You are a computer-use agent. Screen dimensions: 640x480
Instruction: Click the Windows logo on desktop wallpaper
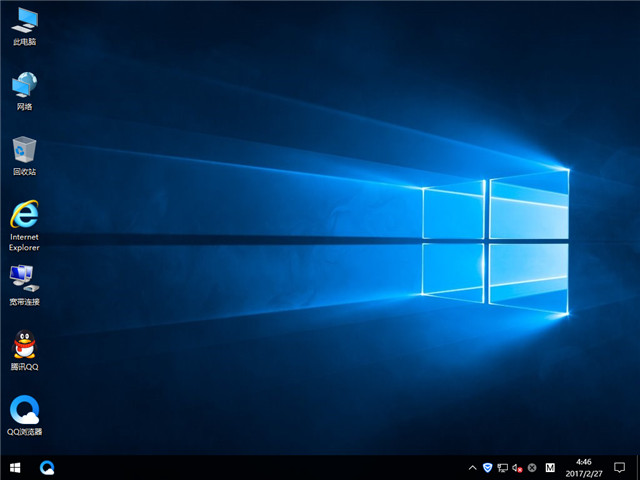495,240
